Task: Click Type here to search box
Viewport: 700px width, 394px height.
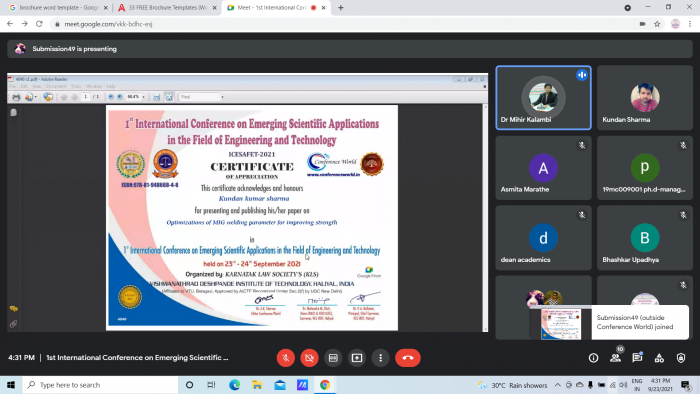Action: (100, 385)
